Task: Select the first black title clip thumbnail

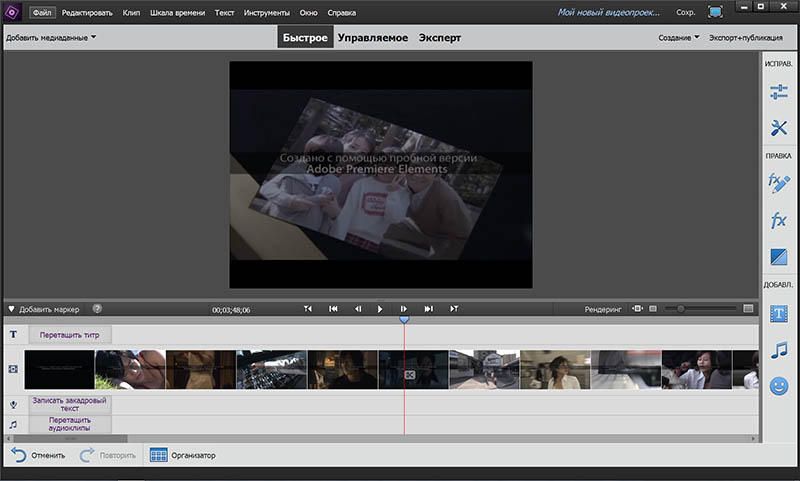Action: (x=59, y=369)
